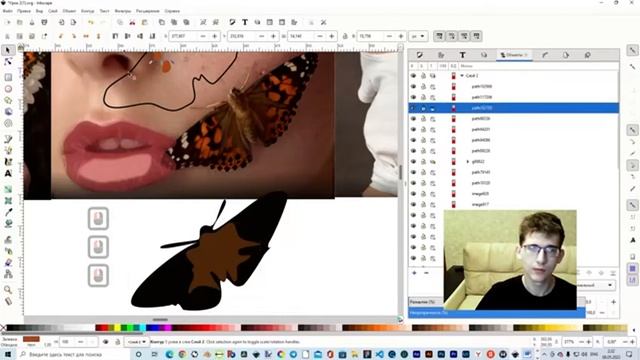Toggle current layer lock in status bar
This screenshot has width=640, height=360.
117,342
